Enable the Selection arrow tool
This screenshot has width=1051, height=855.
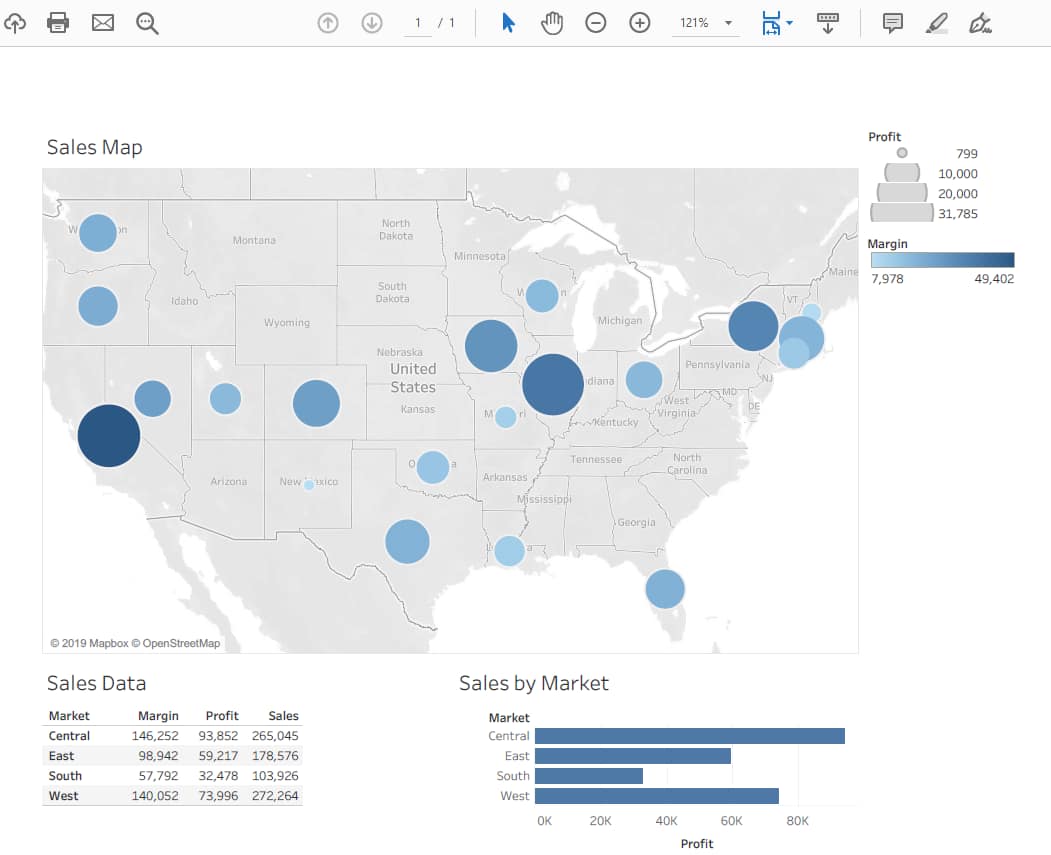(x=508, y=22)
